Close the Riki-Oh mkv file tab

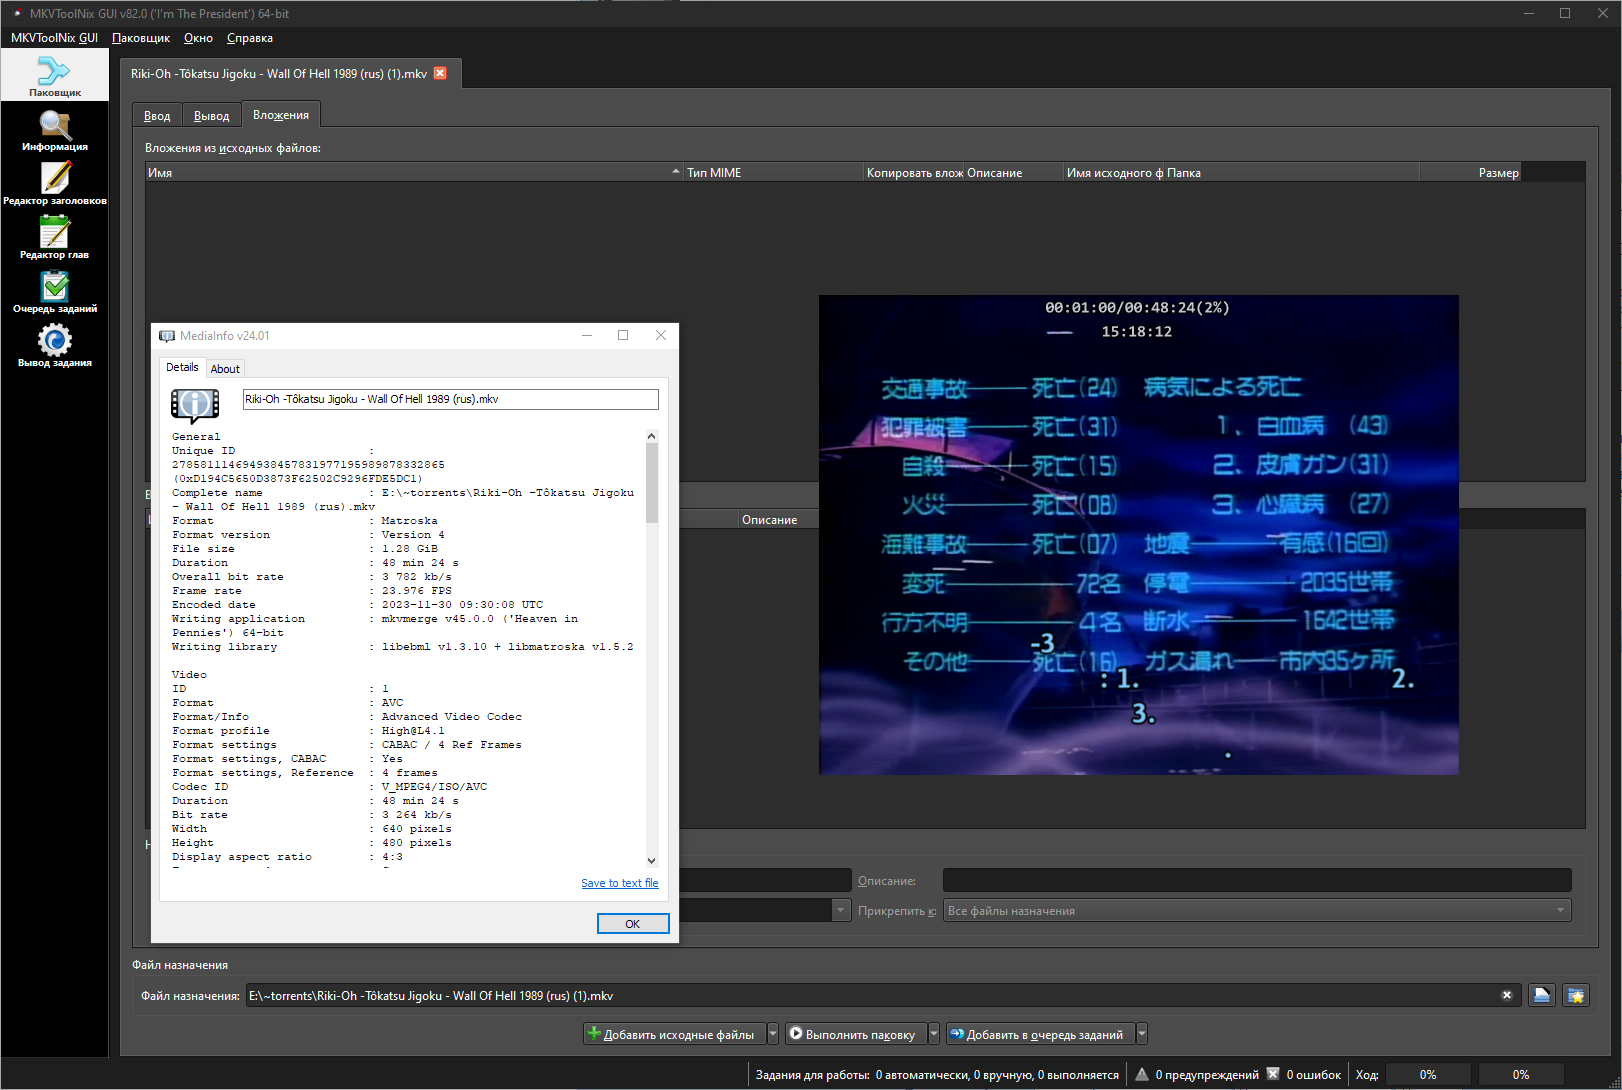[x=440, y=73]
